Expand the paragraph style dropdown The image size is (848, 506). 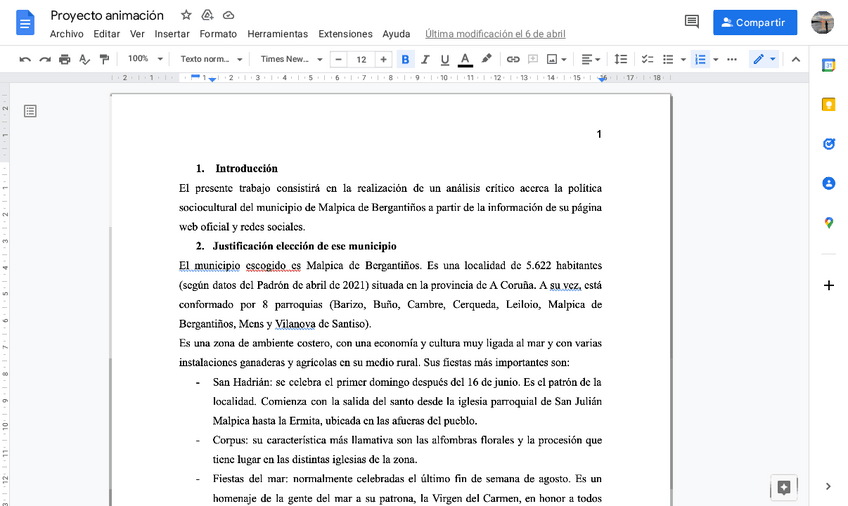click(x=211, y=59)
